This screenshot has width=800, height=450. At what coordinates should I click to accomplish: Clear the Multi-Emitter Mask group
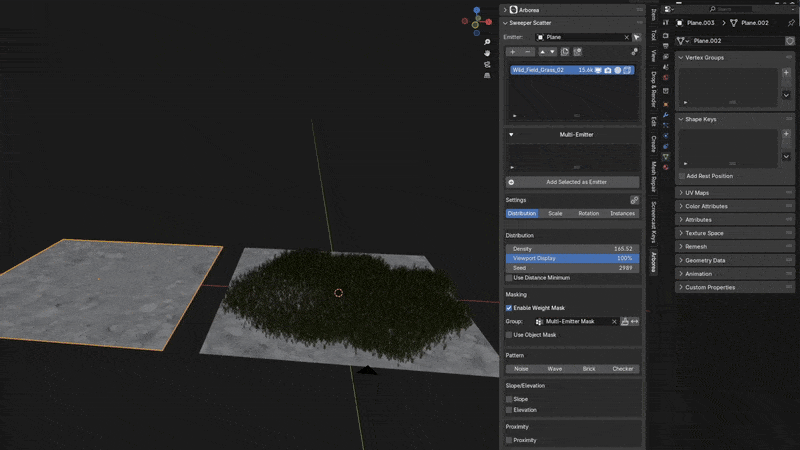[614, 321]
